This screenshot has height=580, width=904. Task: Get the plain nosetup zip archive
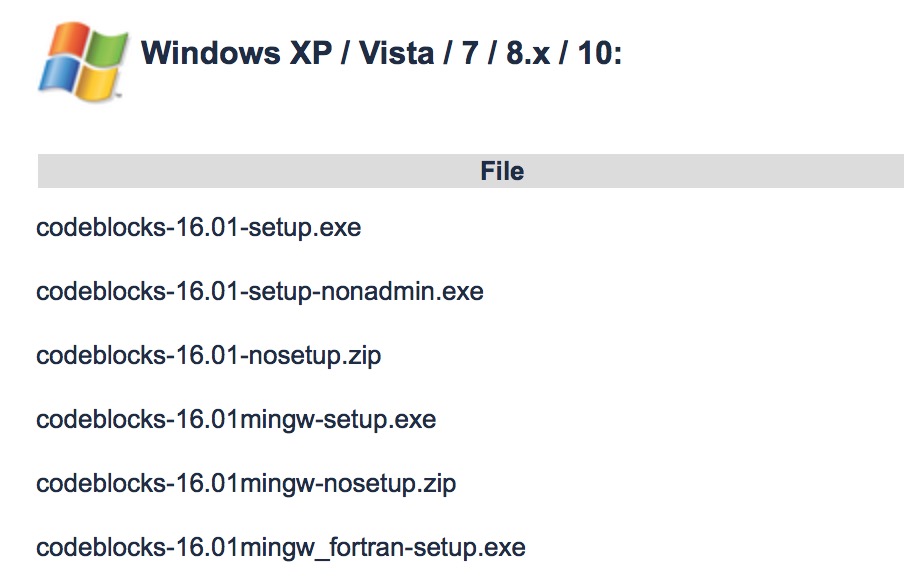click(208, 356)
